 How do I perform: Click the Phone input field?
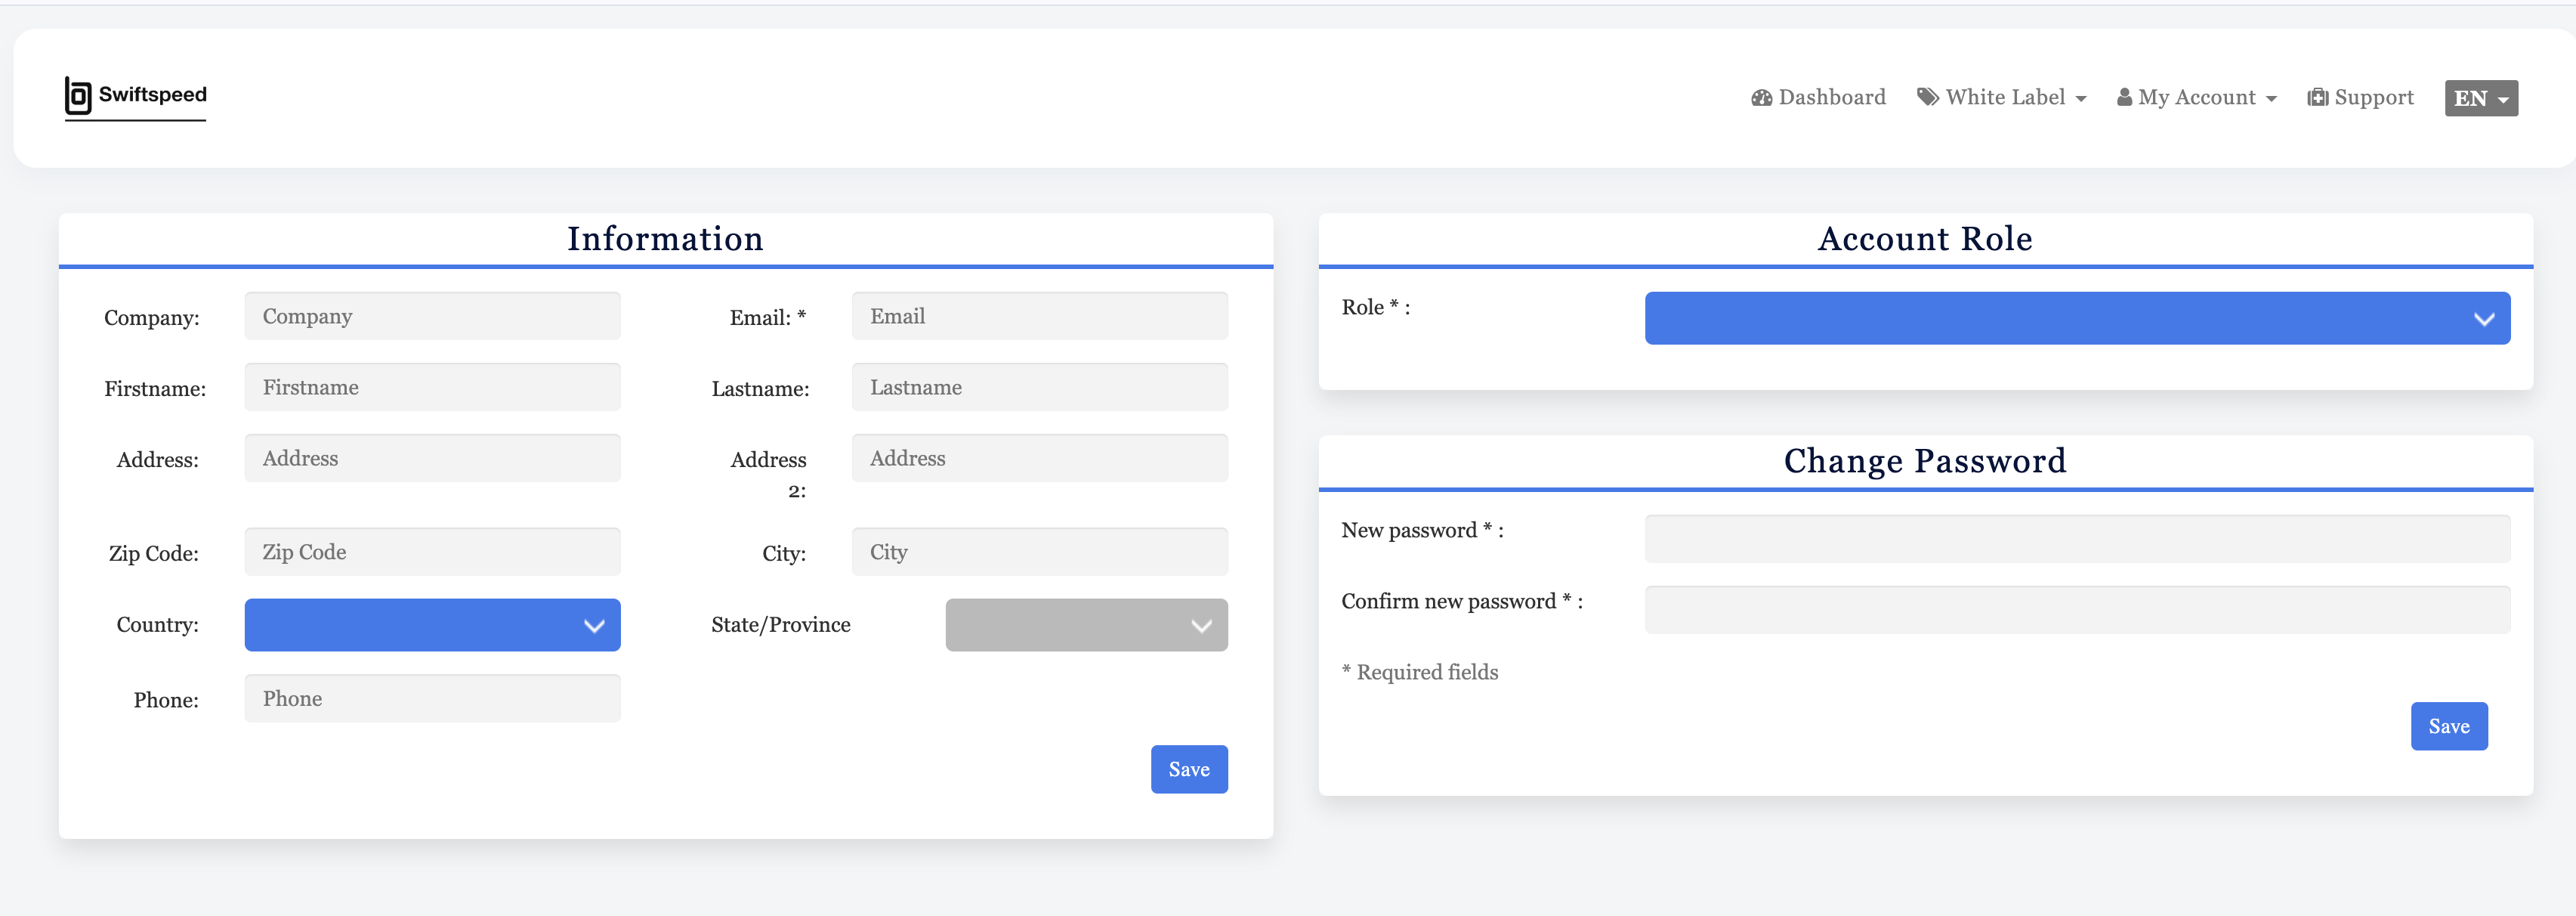click(x=432, y=698)
